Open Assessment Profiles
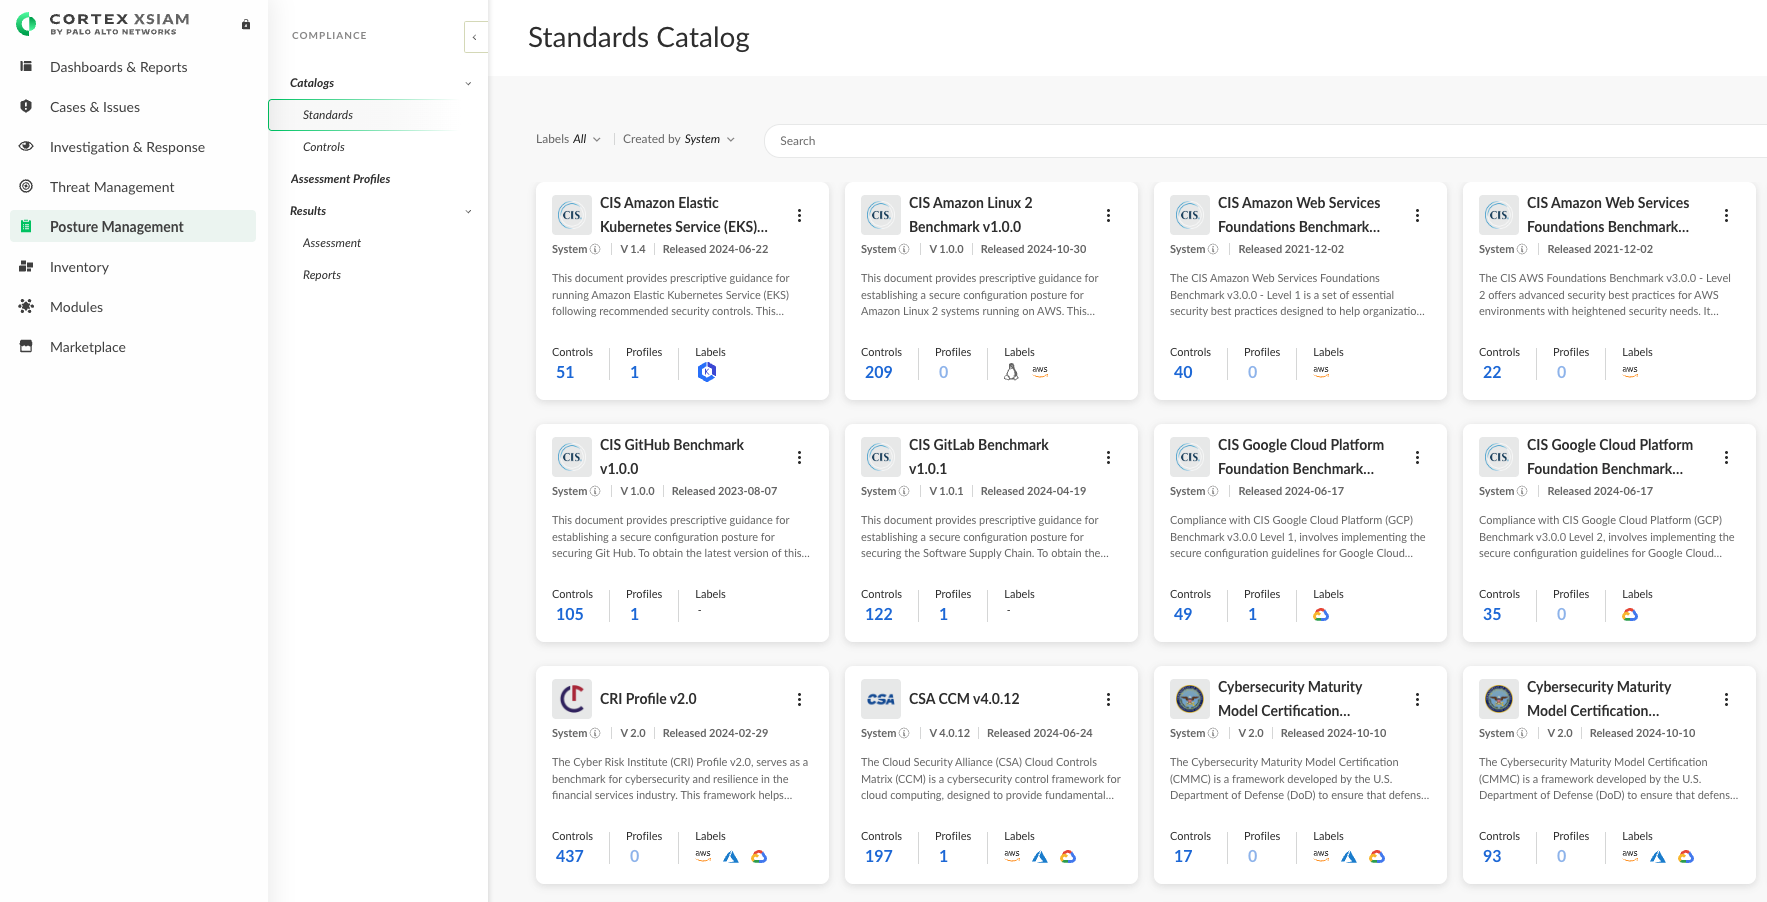Image resolution: width=1767 pixels, height=902 pixels. [340, 179]
